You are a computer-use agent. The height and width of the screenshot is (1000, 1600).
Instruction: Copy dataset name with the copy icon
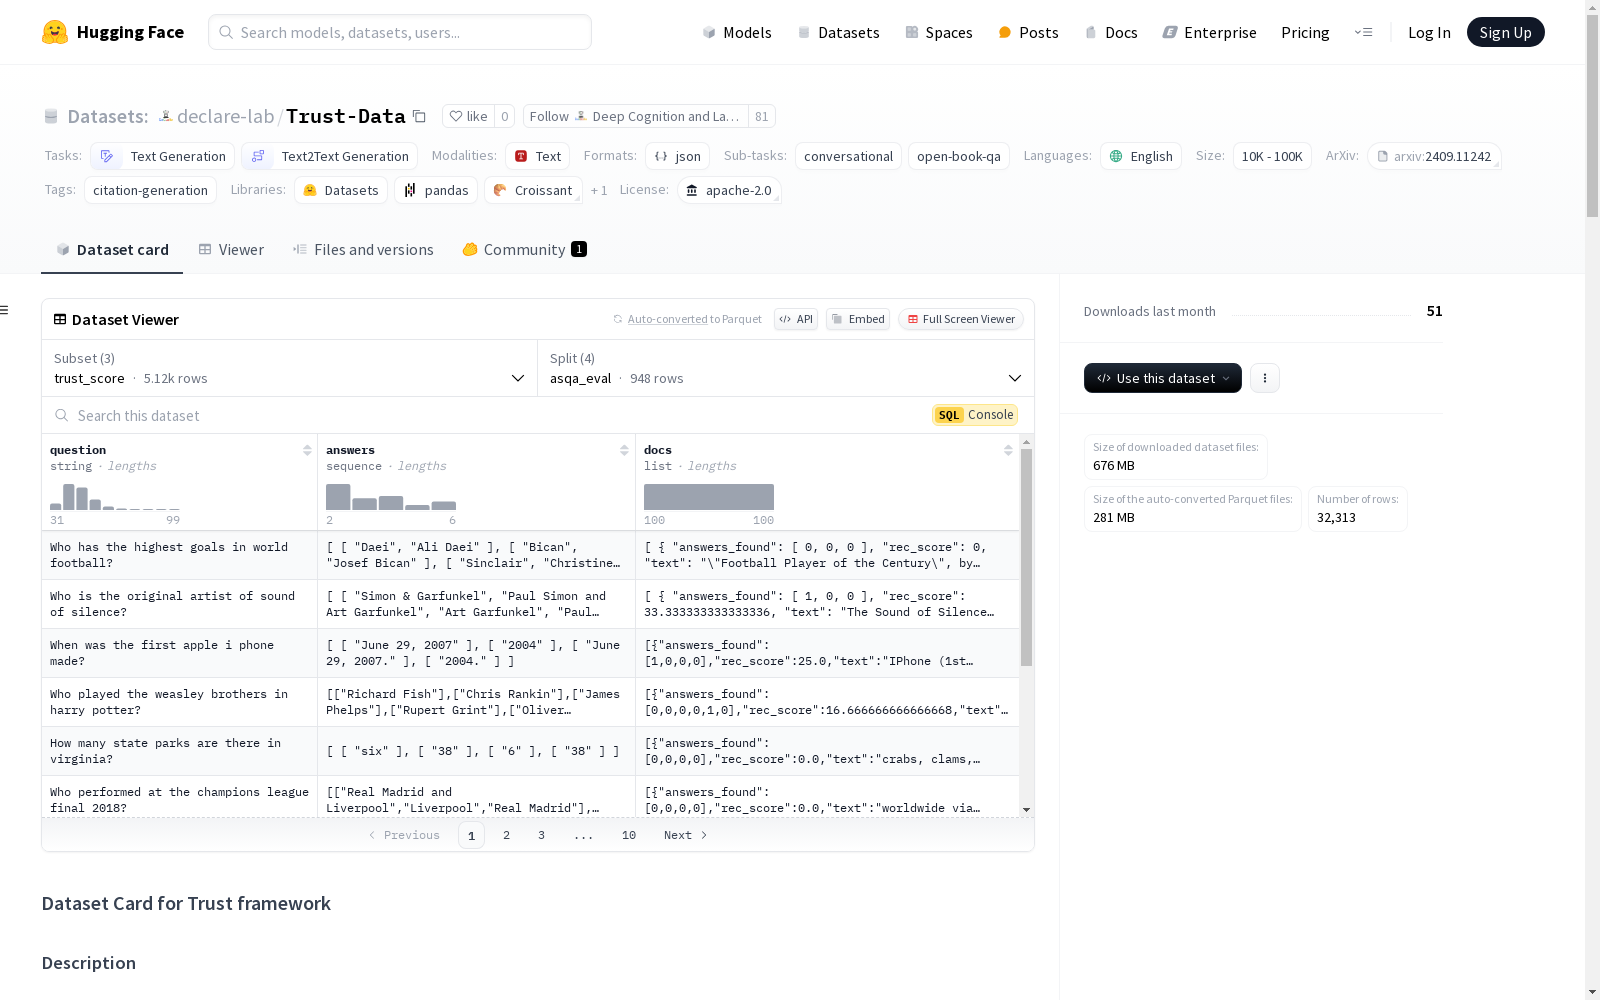[420, 117]
